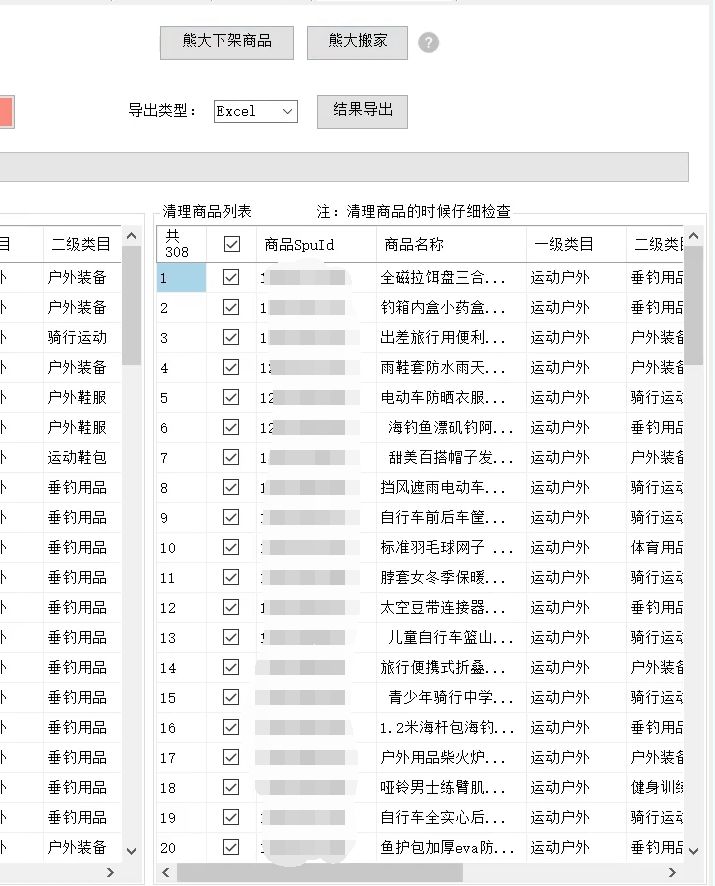Uncheck the checkbox for row 1
This screenshot has width=715, height=886.
point(232,278)
